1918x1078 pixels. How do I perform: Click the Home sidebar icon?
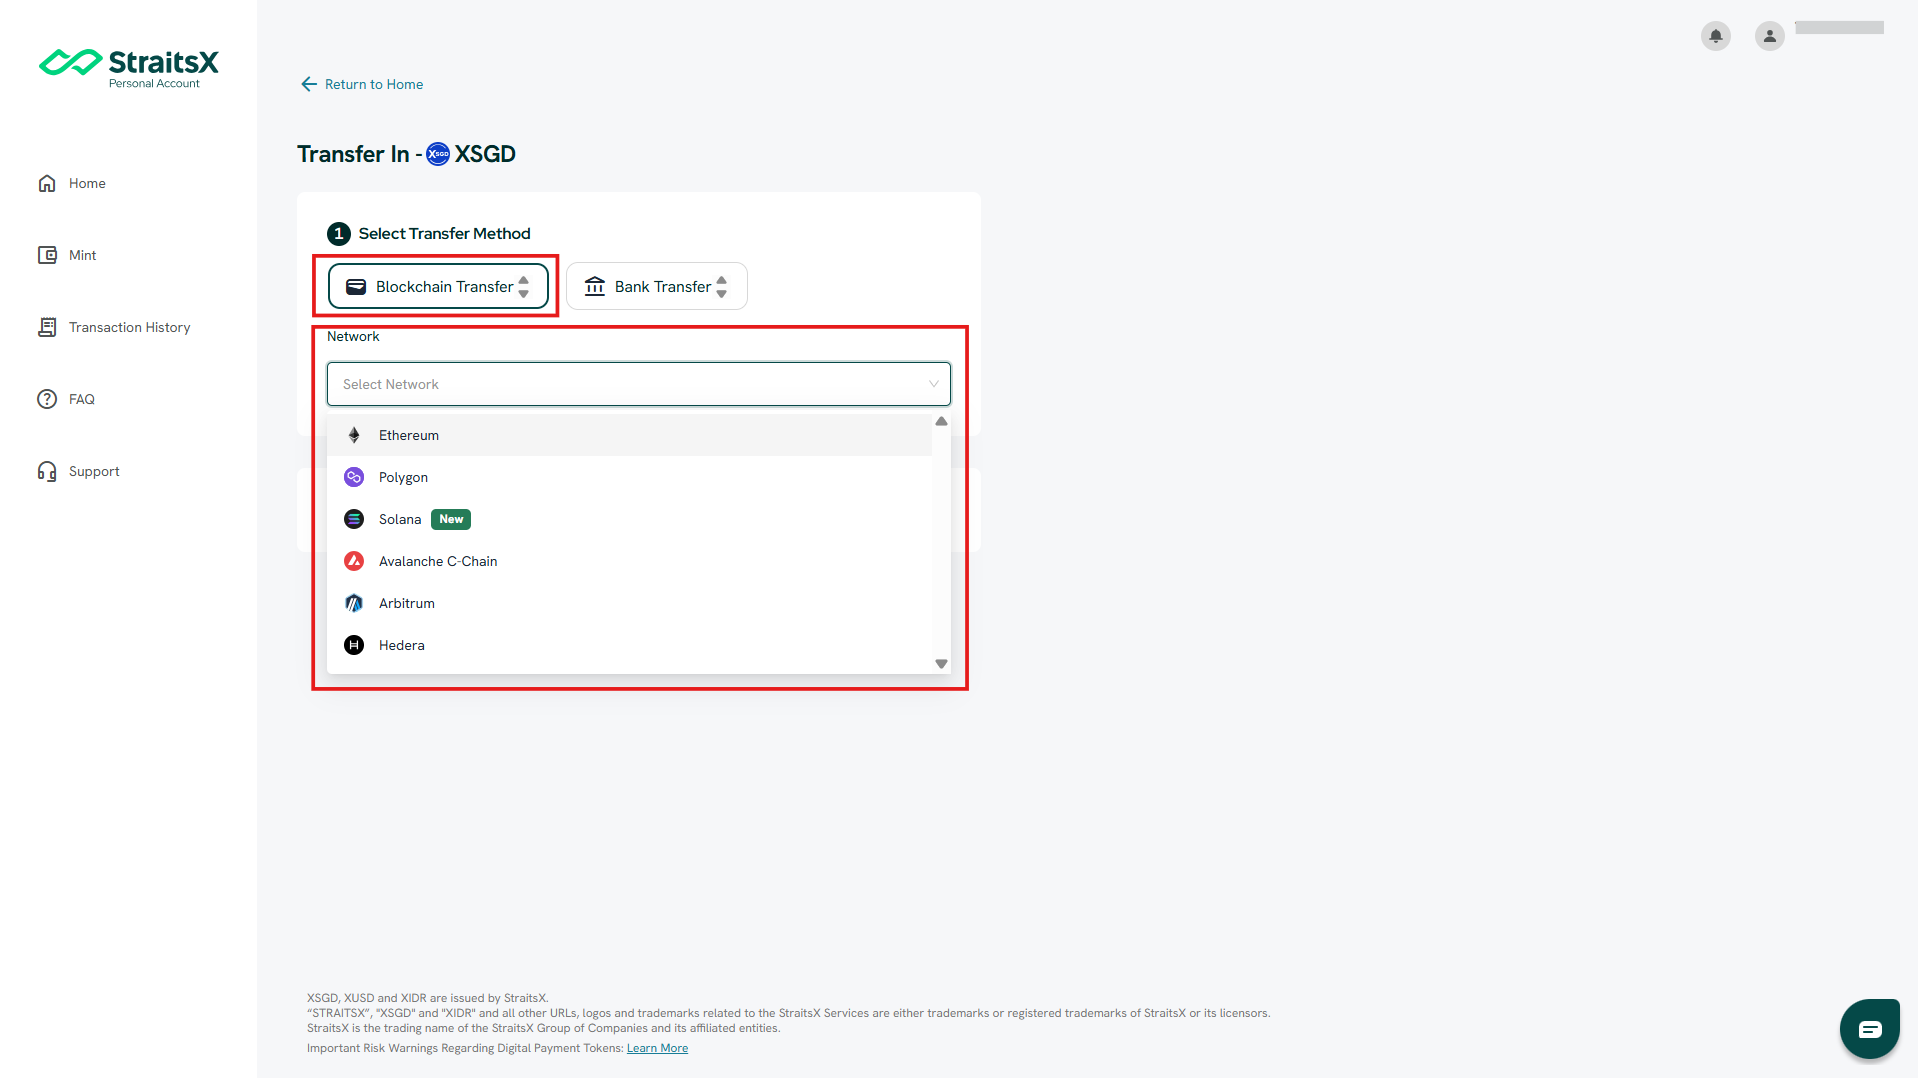pos(47,183)
